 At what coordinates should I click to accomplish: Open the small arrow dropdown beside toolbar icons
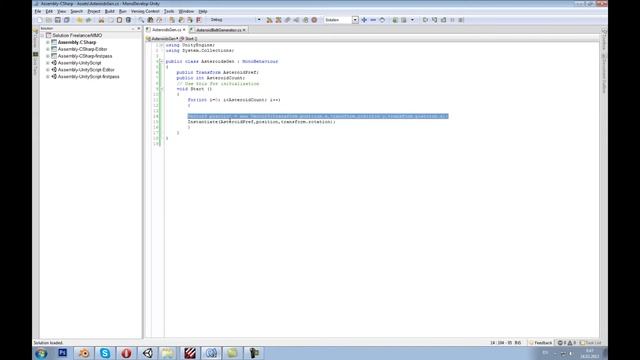pos(412,20)
